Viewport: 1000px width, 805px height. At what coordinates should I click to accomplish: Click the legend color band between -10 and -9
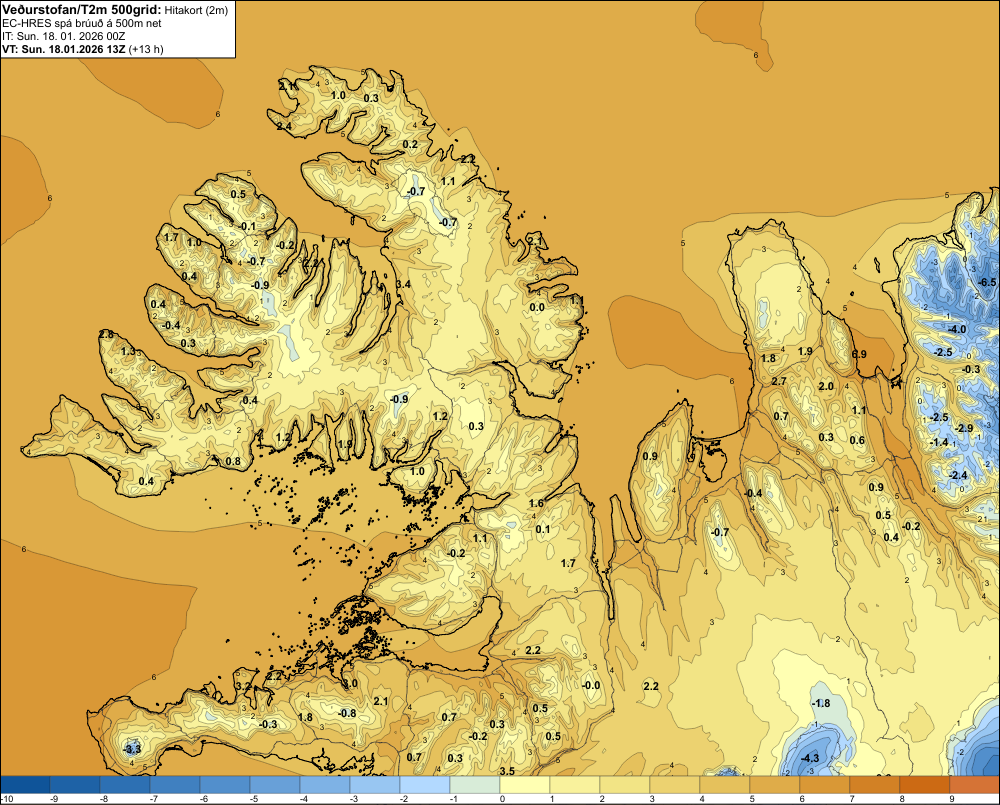pyautogui.click(x=25, y=784)
